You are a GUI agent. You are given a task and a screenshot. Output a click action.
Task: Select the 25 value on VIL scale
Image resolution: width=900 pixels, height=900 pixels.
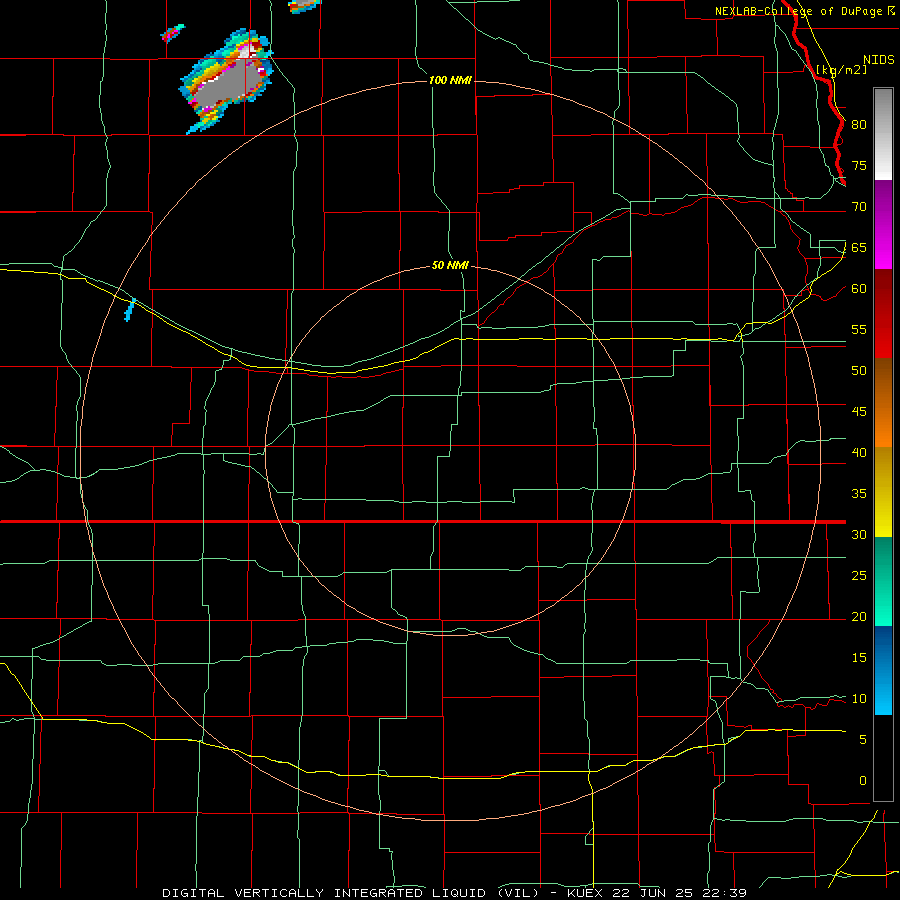tap(859, 576)
